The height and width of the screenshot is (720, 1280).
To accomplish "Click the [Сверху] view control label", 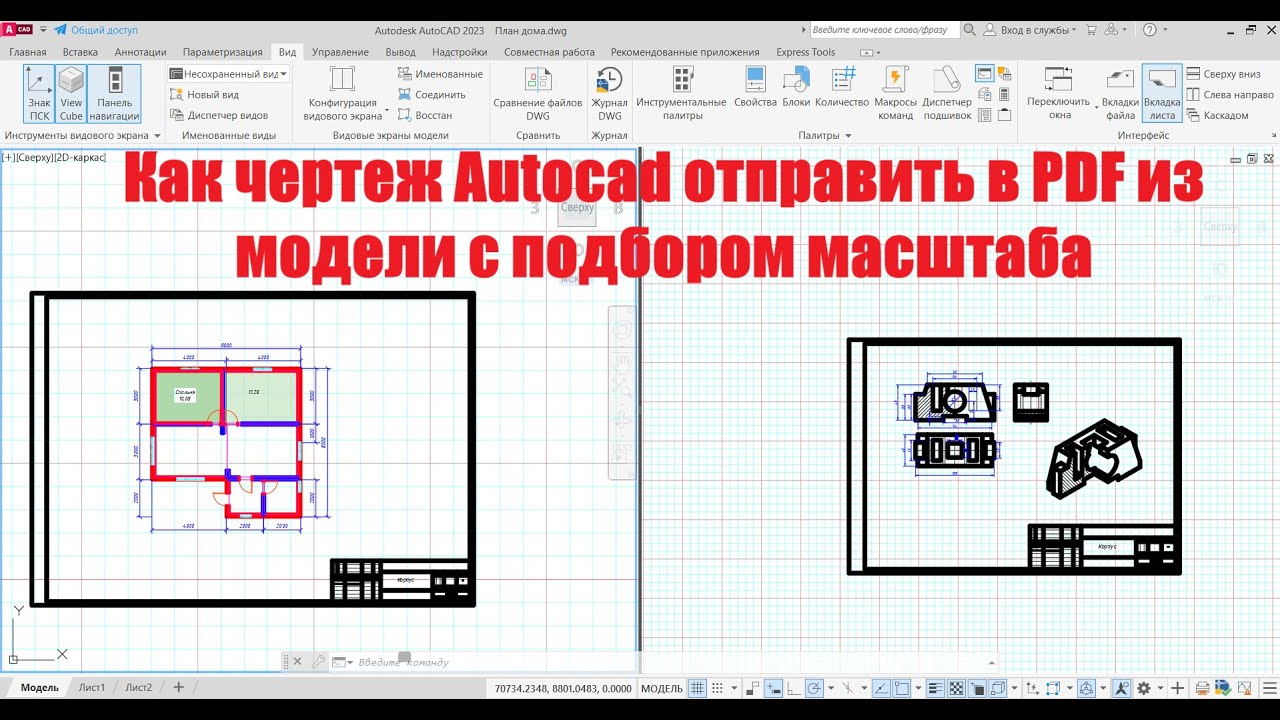I will [33, 157].
